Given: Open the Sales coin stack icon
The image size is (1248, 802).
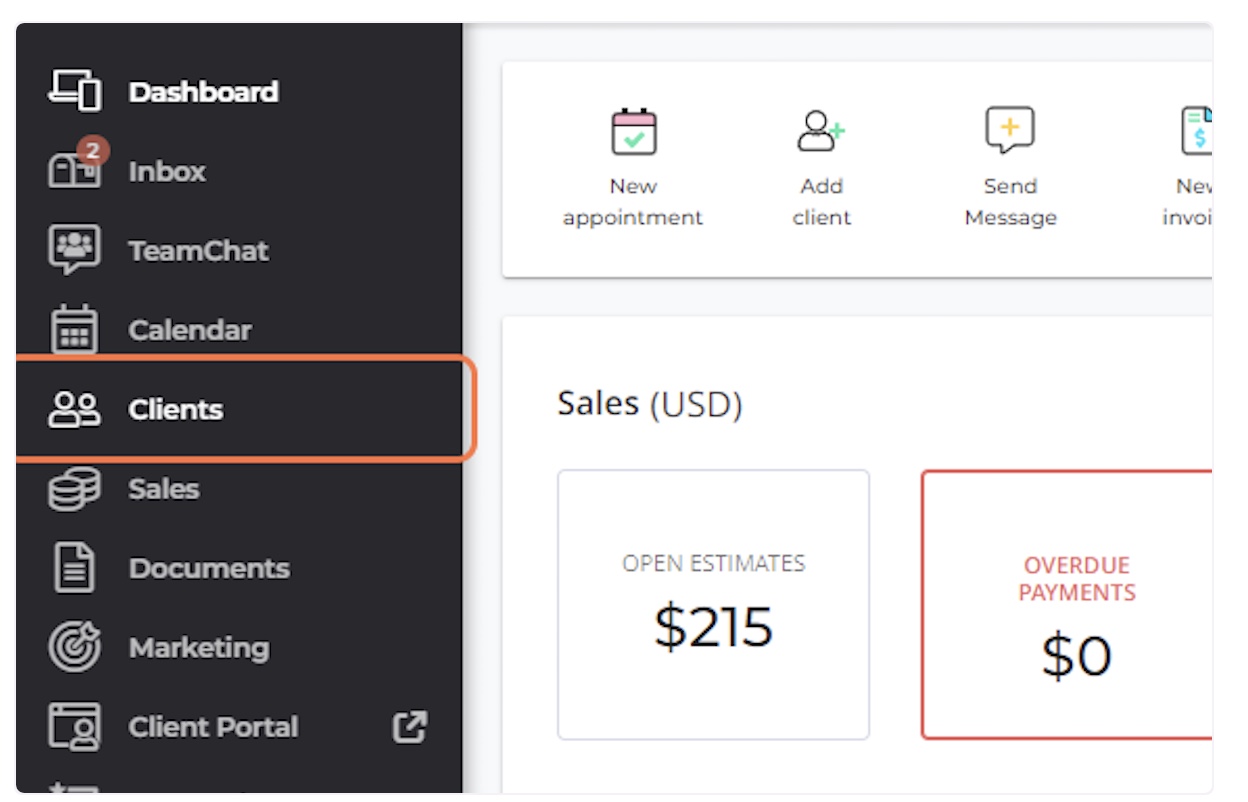Looking at the screenshot, I should (75, 488).
